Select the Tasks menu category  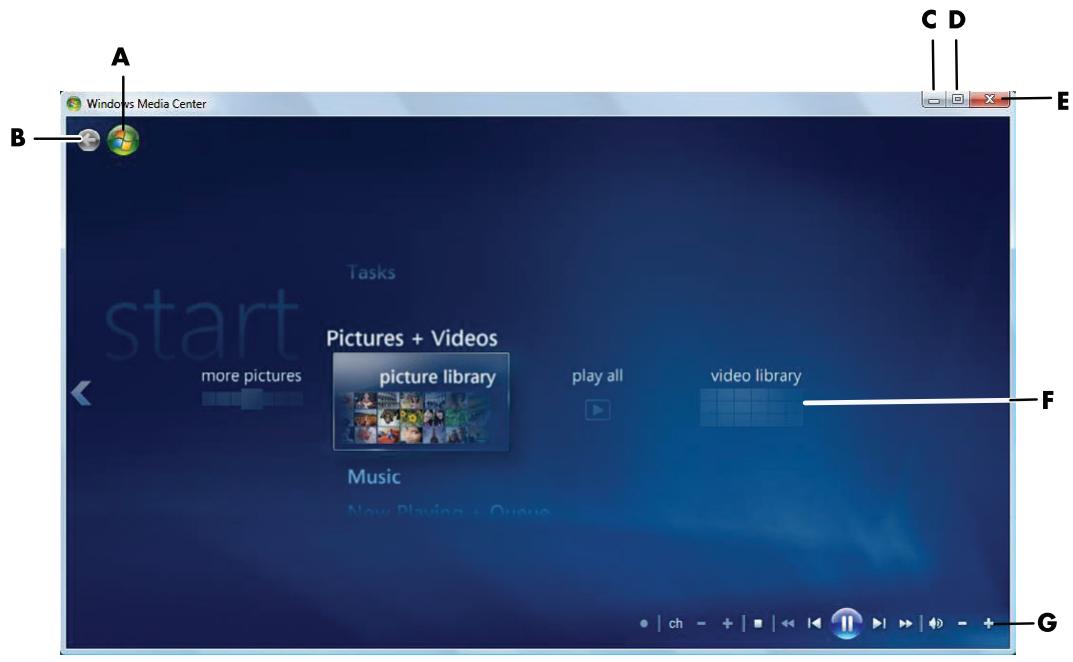pos(371,272)
